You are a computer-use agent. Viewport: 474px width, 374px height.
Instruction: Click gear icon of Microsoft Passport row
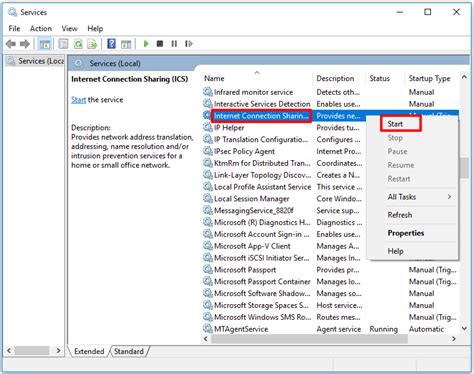[x=208, y=270]
